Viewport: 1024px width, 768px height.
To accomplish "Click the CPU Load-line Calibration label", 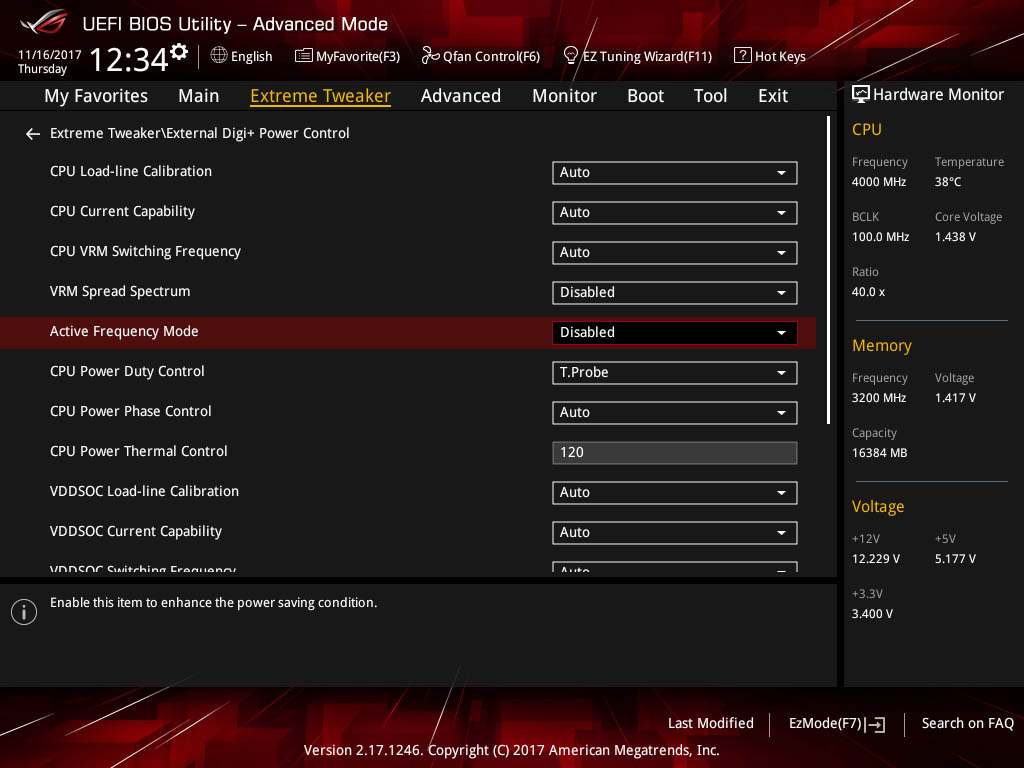I will 131,172.
